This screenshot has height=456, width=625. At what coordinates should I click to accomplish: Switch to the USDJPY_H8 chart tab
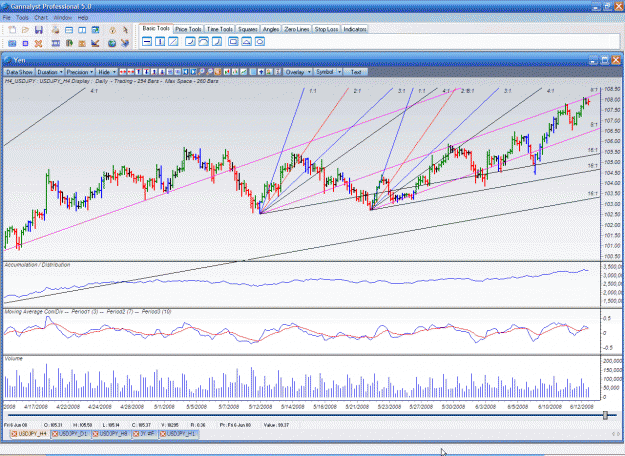click(x=111, y=434)
